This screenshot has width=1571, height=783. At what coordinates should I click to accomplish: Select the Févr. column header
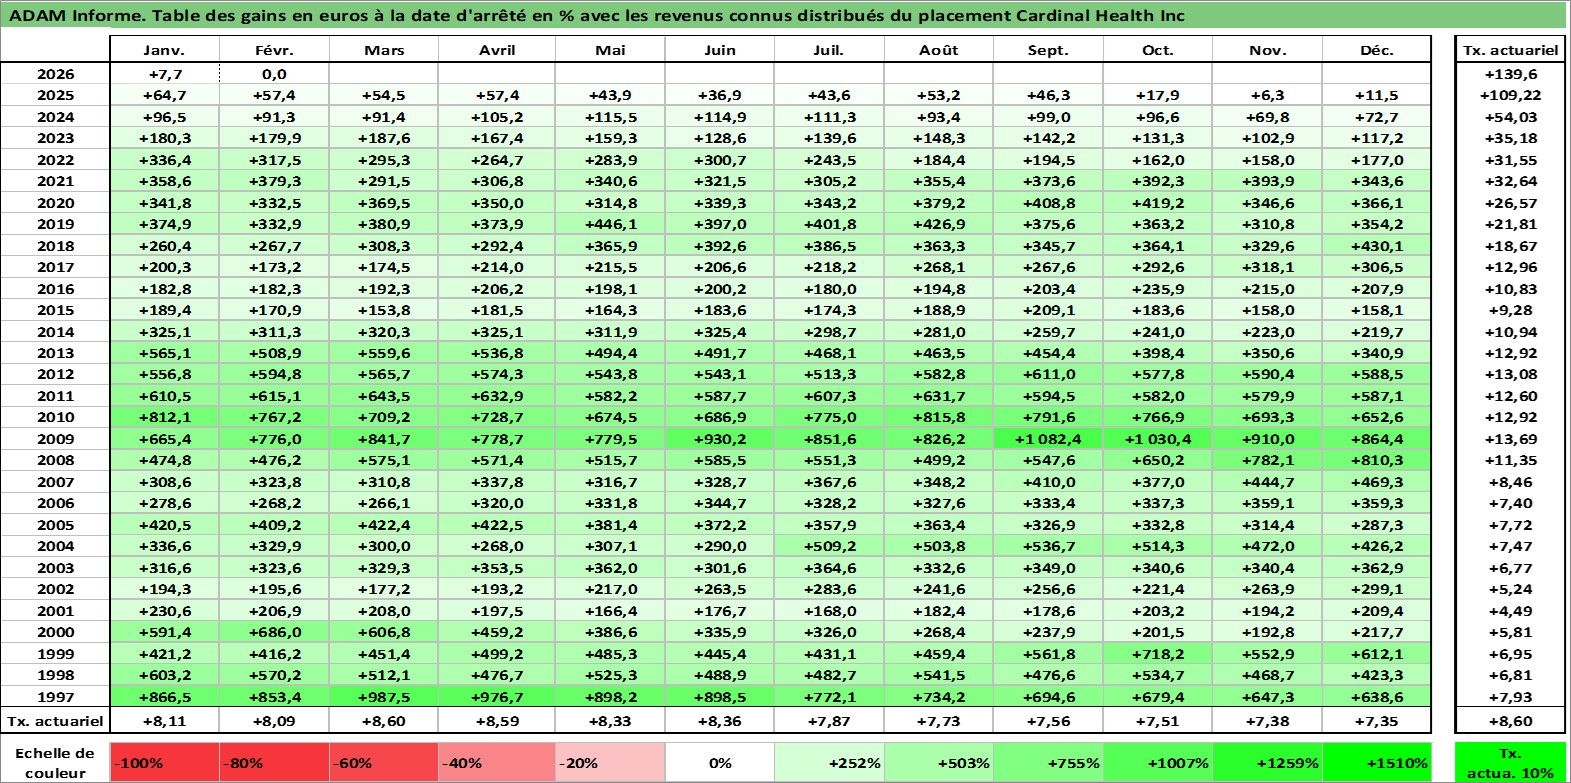pyautogui.click(x=274, y=50)
